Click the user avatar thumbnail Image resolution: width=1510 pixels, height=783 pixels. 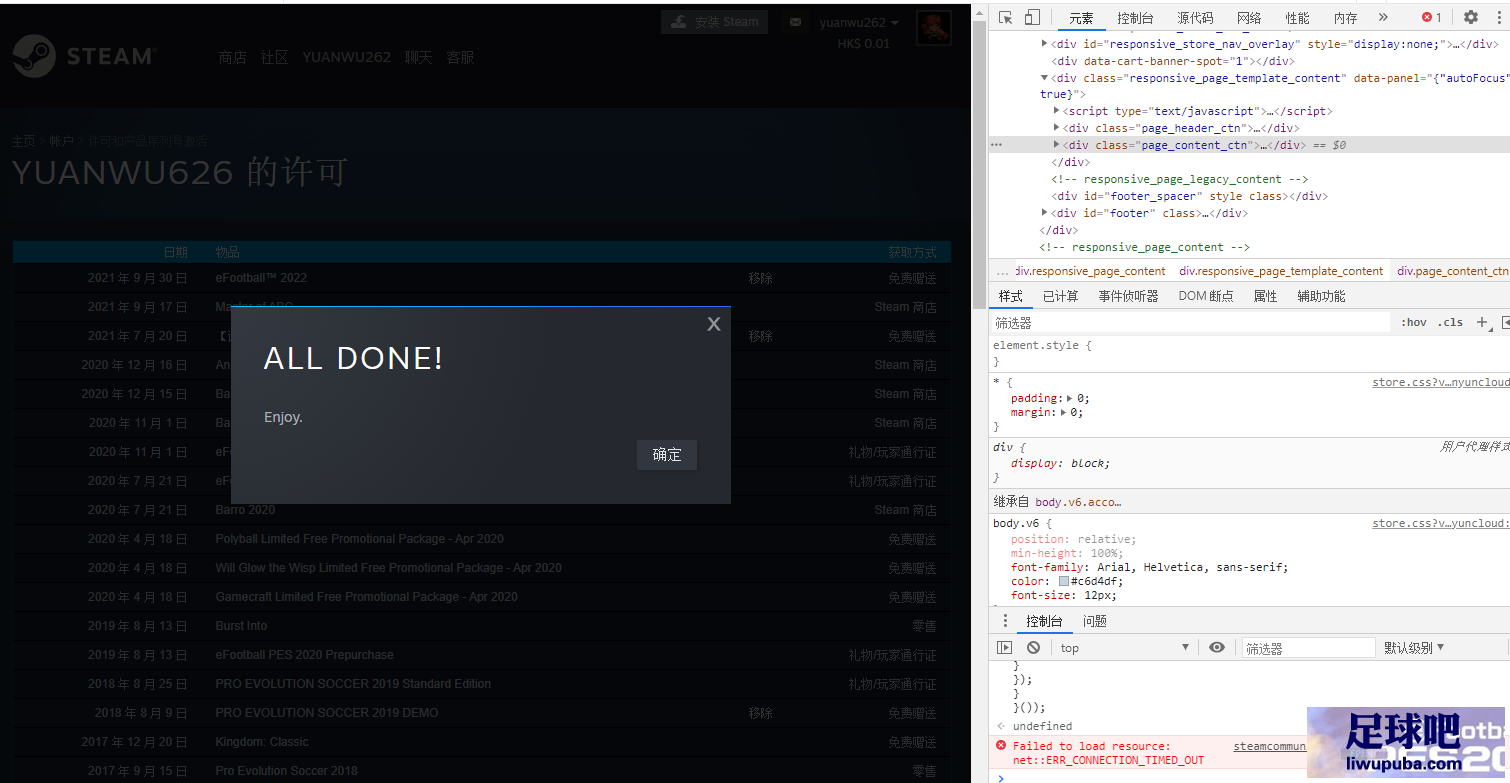[934, 28]
